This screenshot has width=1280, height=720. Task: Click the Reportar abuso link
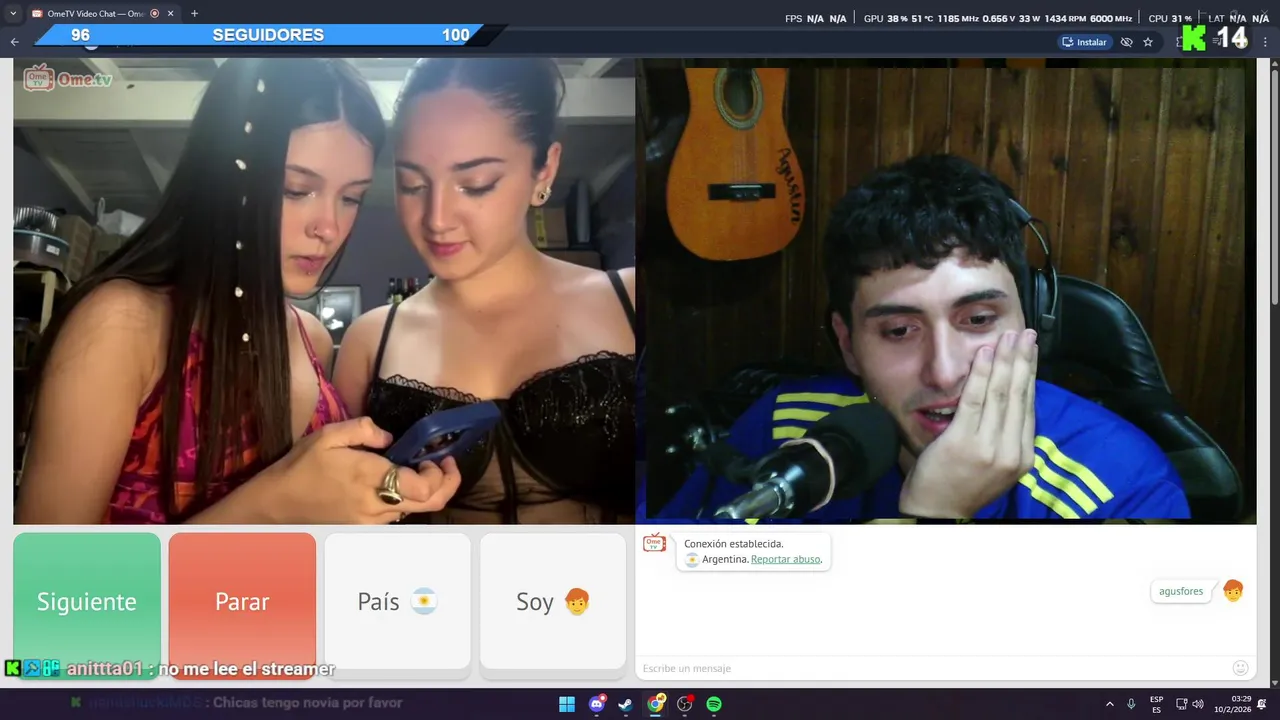pyautogui.click(x=786, y=559)
